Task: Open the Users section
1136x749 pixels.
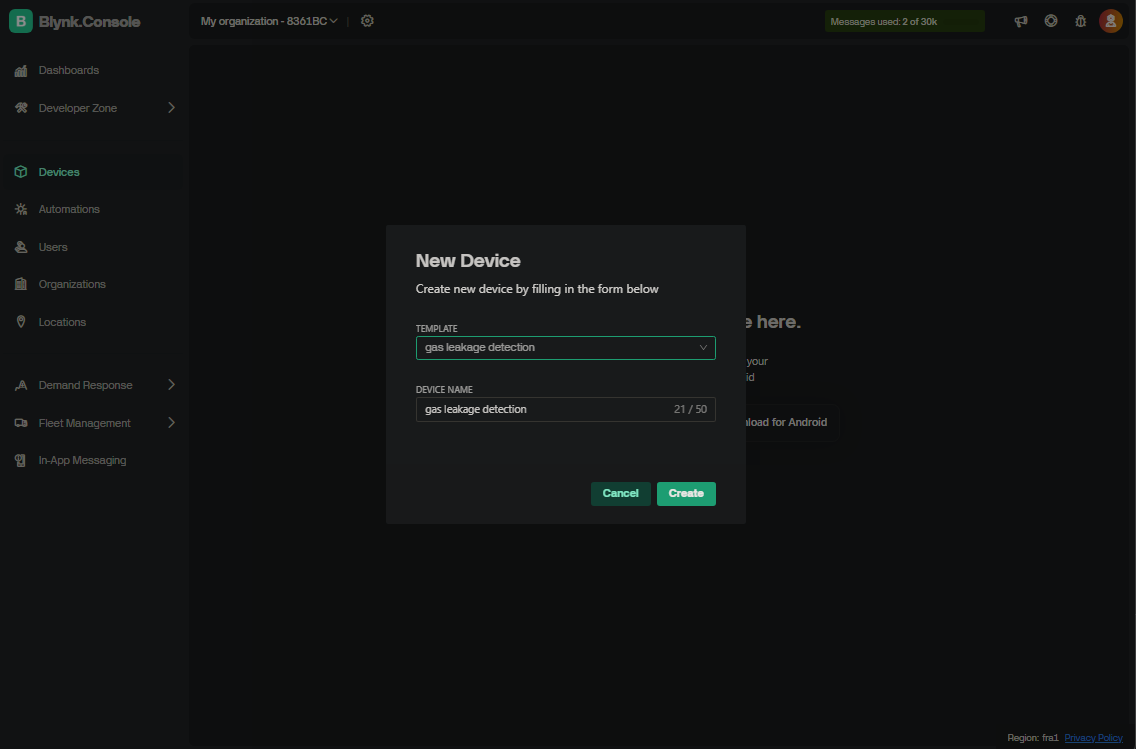Action: [53, 247]
